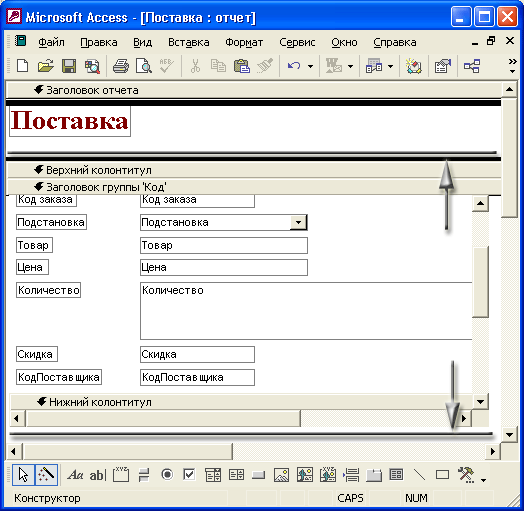Click the Open folder icon
The height and width of the screenshot is (511, 524).
45,66
